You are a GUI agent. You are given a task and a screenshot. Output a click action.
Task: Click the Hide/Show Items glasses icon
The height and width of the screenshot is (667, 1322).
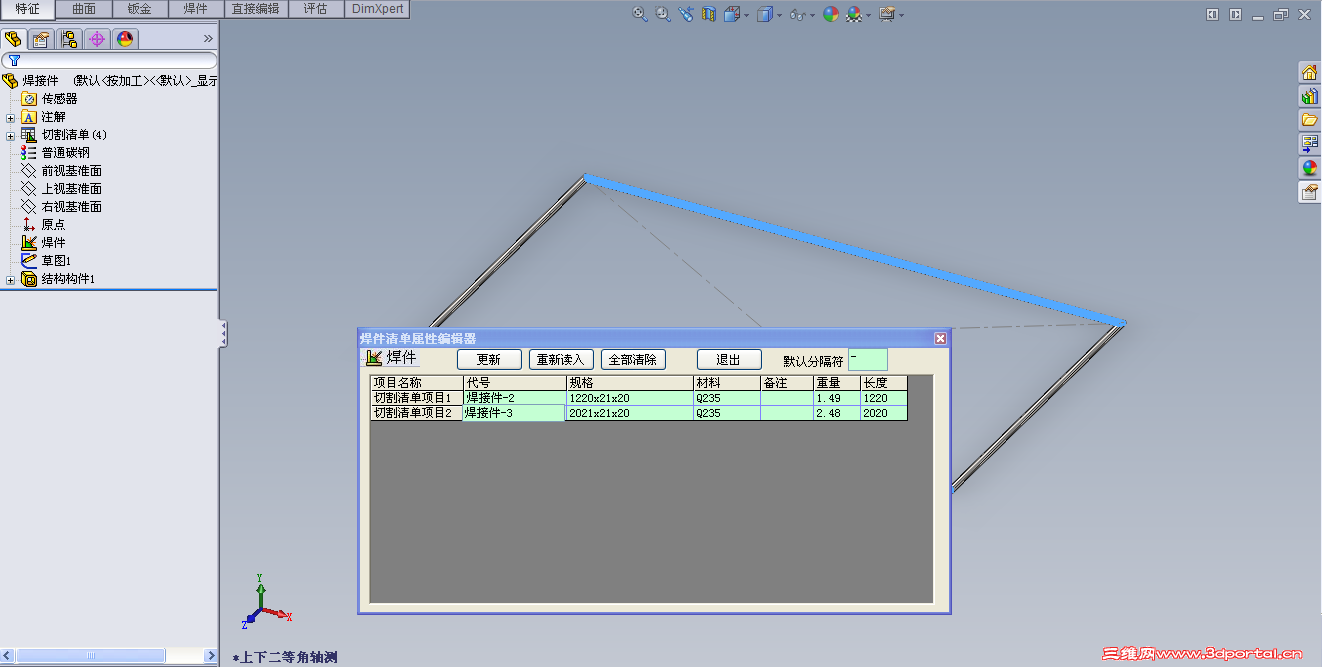click(797, 14)
